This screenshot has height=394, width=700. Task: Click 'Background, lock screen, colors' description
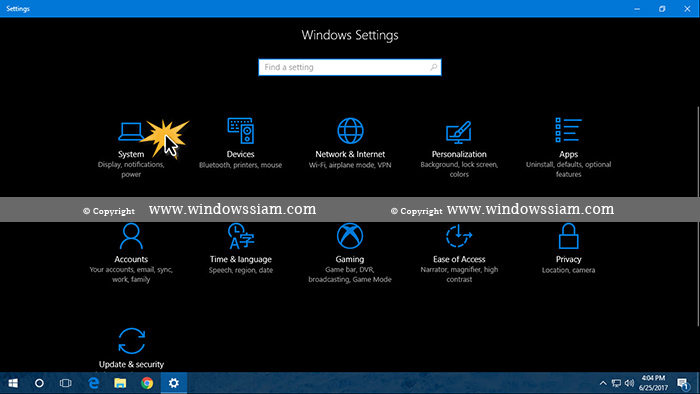click(459, 170)
